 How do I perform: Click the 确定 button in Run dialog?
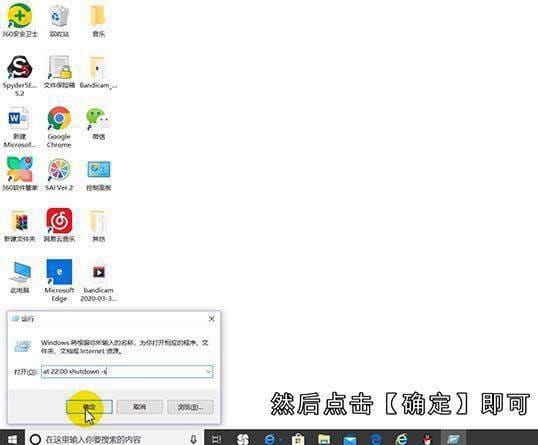(89, 407)
